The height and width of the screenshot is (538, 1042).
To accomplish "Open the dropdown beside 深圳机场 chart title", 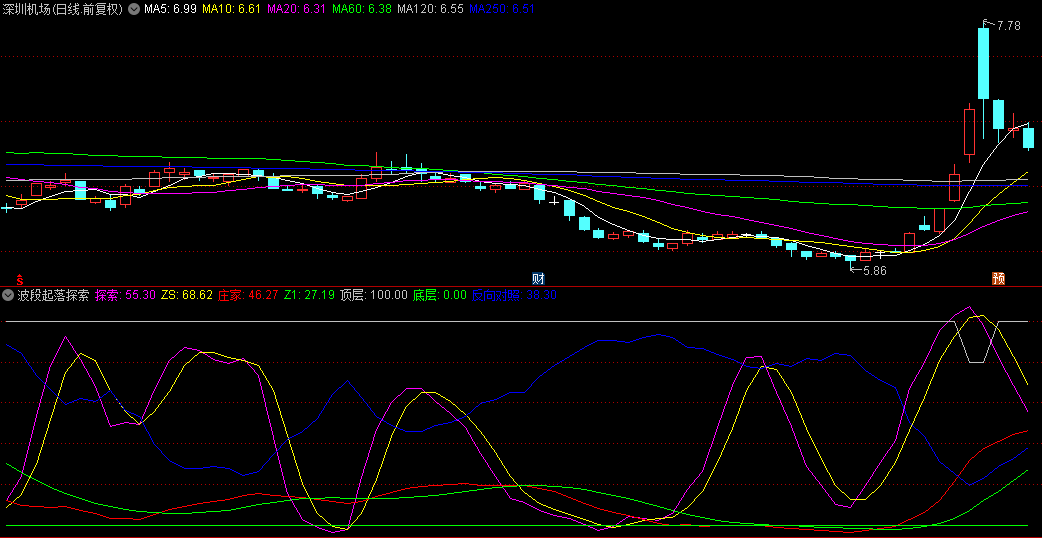I will pos(134,9).
